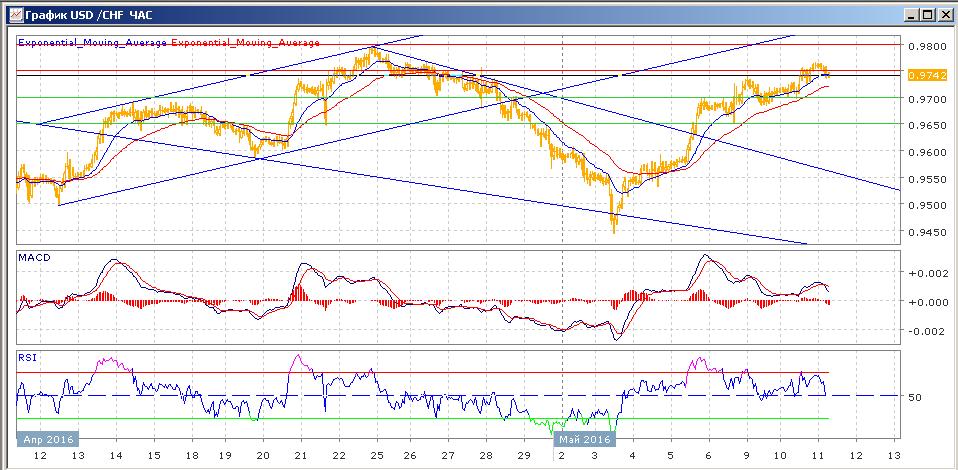The image size is (958, 470).
Task: Click the red Exponential_Moving_Average legend label
Action: tap(246, 43)
